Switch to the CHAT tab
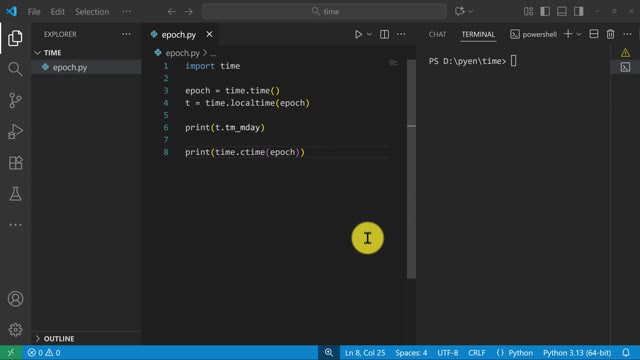The image size is (640, 360). [x=437, y=34]
